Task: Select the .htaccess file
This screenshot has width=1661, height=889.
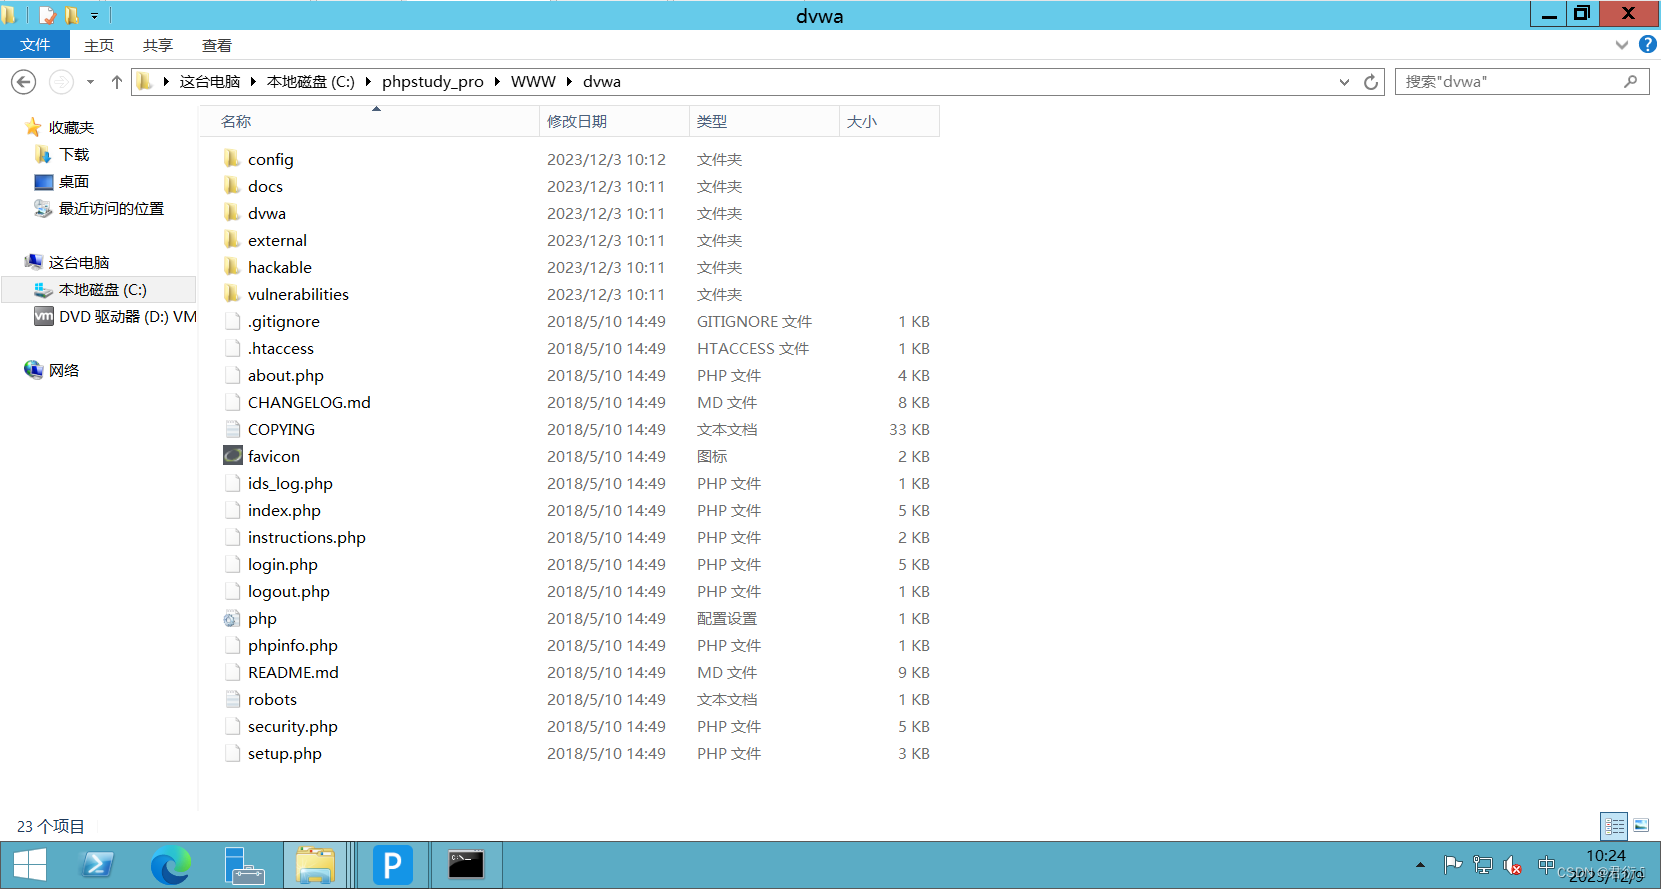Action: (281, 349)
